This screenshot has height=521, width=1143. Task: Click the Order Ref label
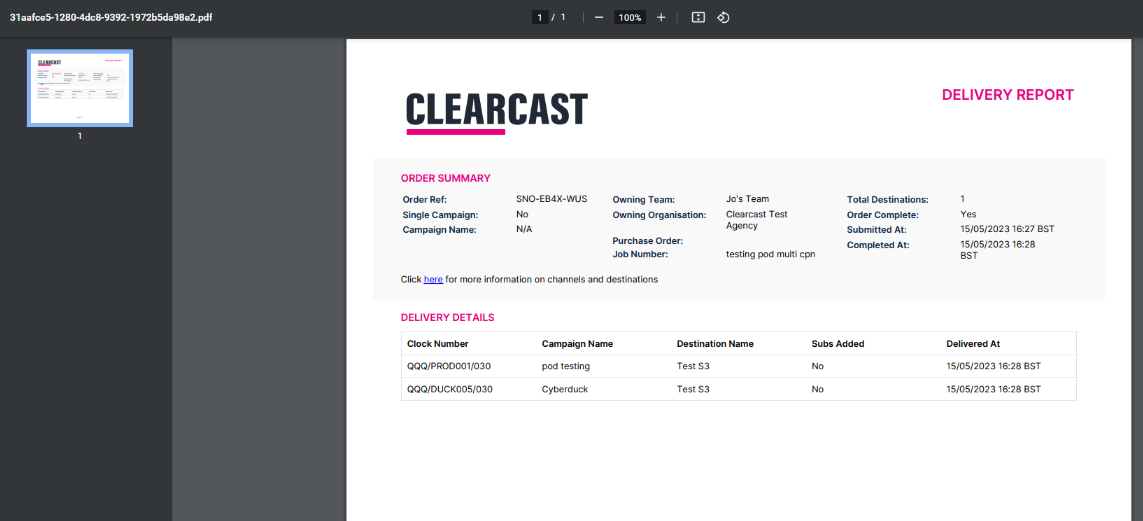click(424, 200)
